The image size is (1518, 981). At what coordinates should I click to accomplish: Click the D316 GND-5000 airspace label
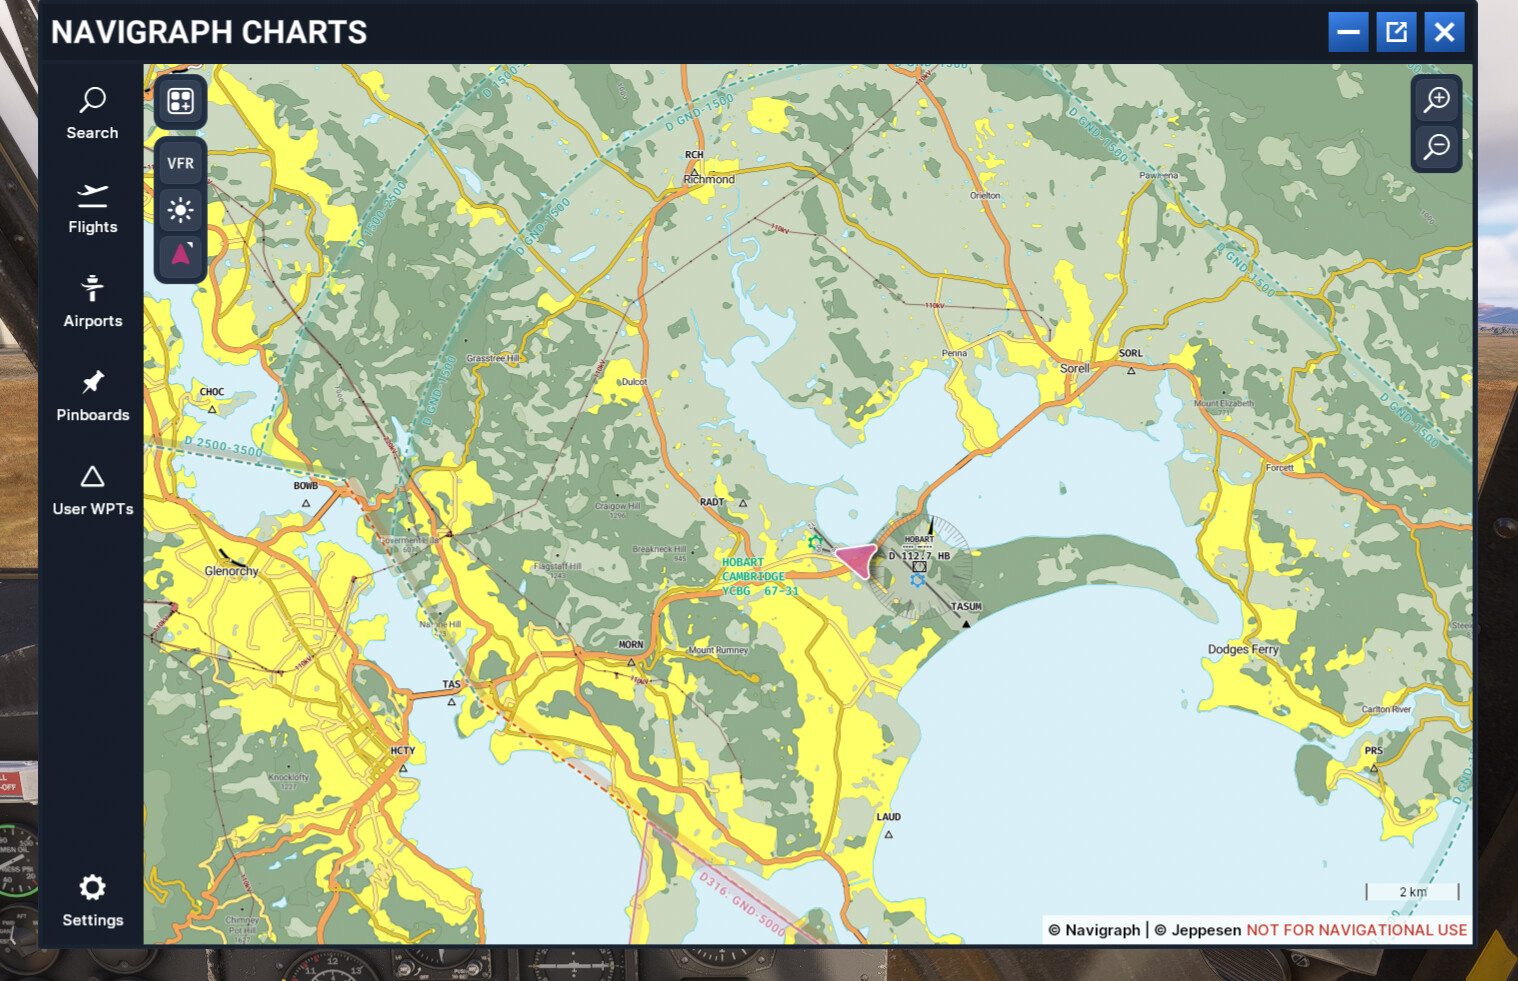pyautogui.click(x=742, y=903)
